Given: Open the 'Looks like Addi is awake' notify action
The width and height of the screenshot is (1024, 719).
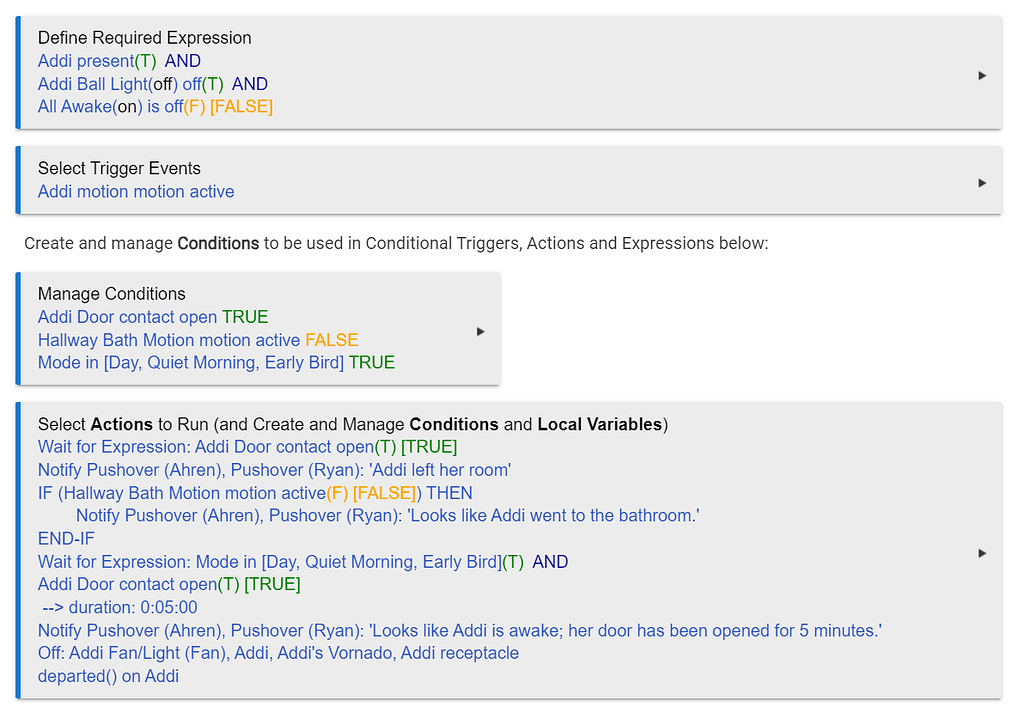Looking at the screenshot, I should [x=460, y=631].
